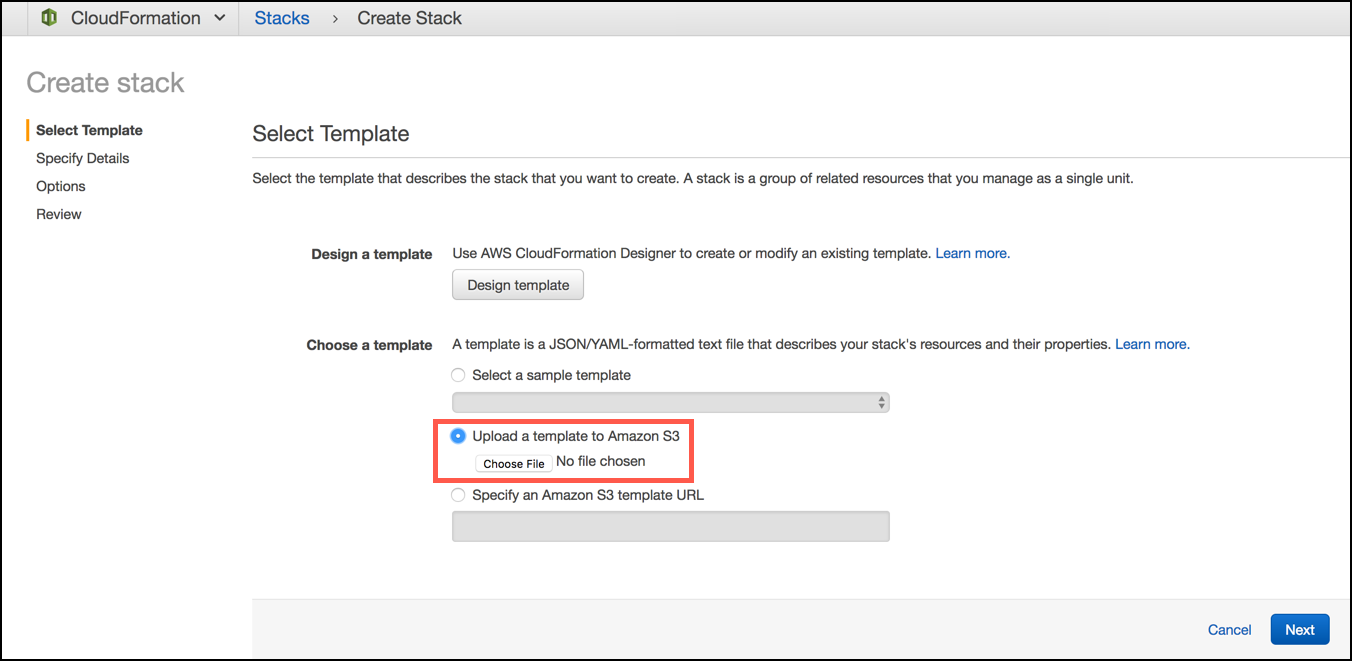
Task: Enable the Specify an Amazon S3 template URL option
Action: click(458, 494)
